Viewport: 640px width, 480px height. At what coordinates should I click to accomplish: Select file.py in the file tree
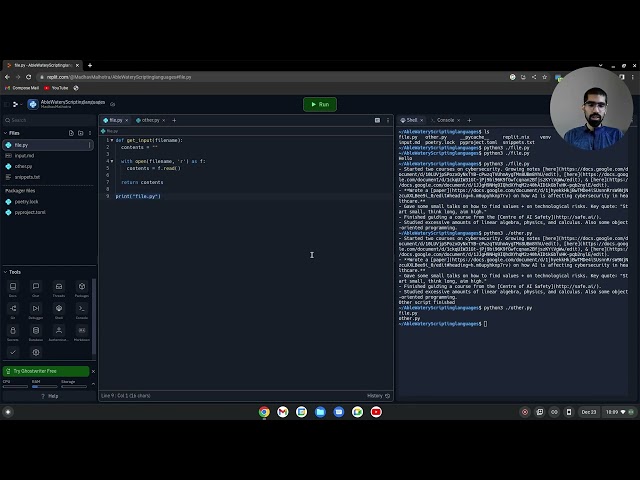click(48, 145)
